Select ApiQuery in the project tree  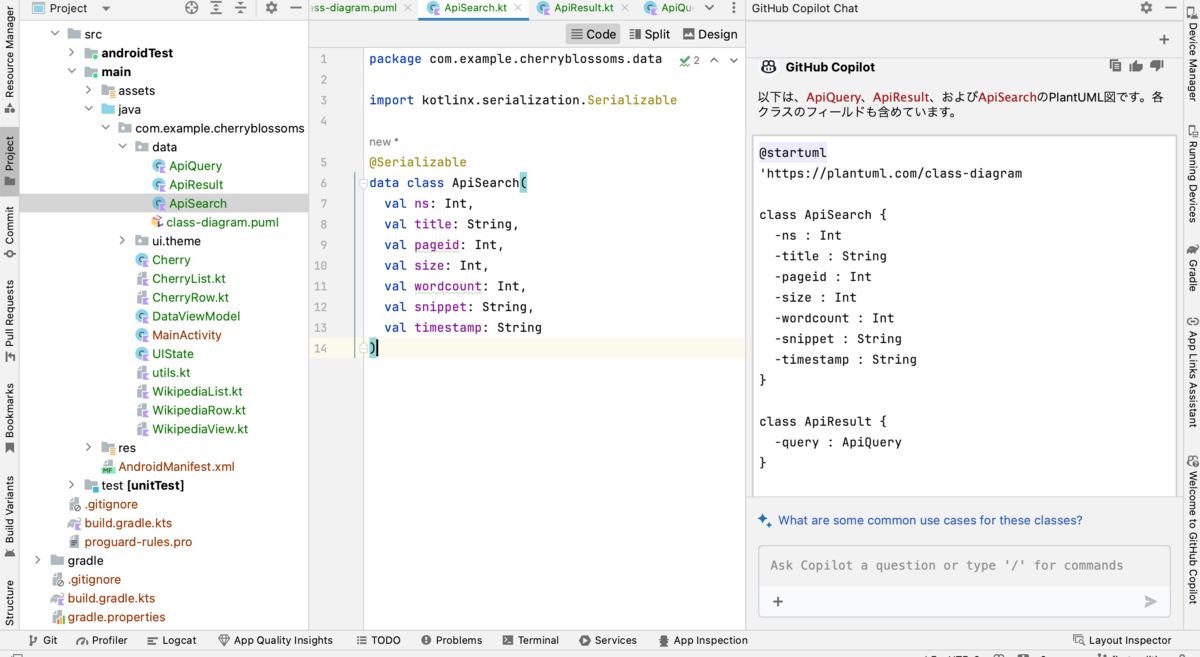click(x=195, y=166)
